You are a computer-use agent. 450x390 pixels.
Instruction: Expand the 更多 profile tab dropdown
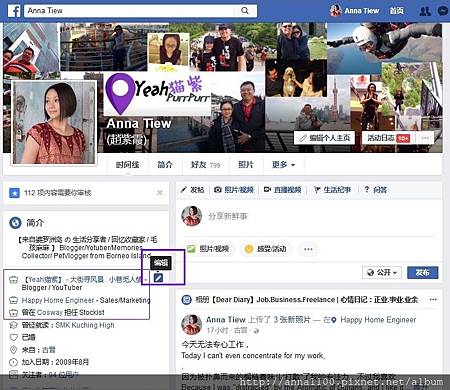point(283,165)
